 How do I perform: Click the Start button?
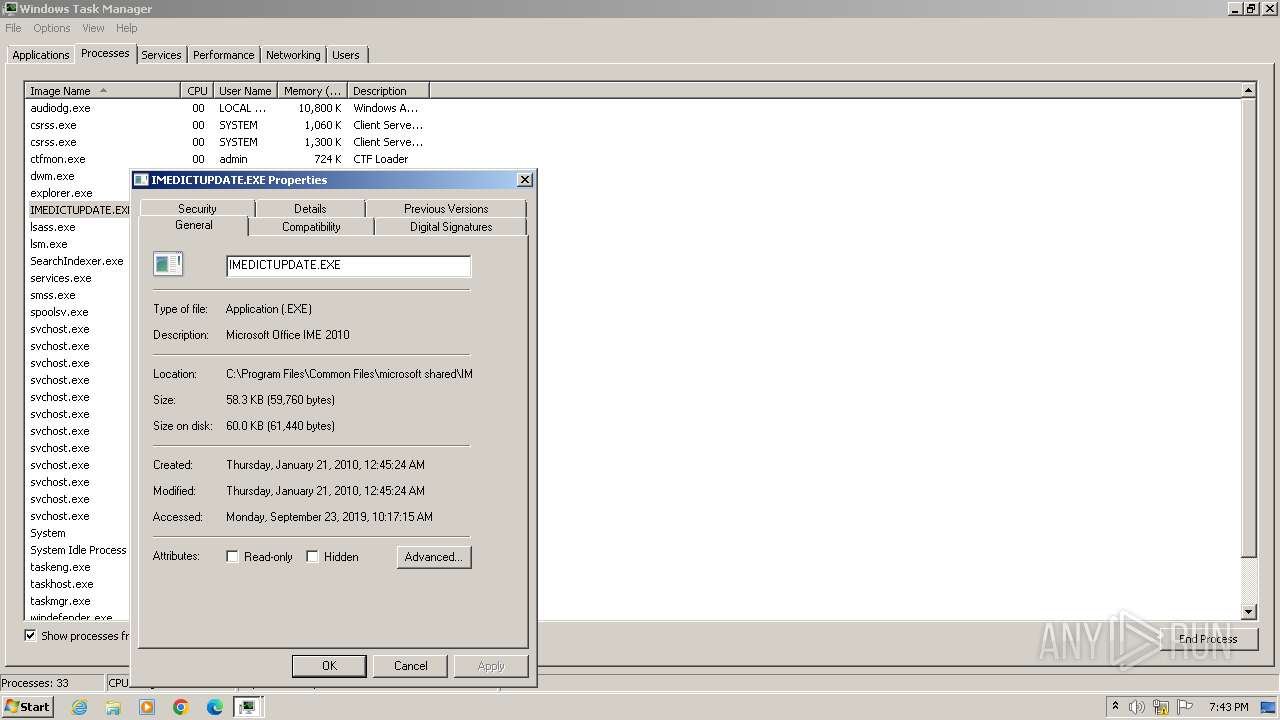pyautogui.click(x=28, y=707)
